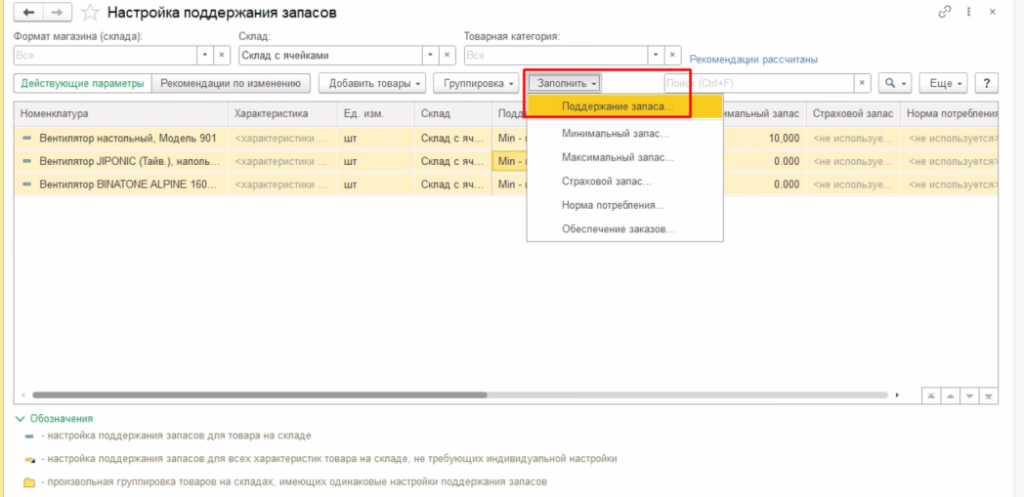Click the Рекомендации рассчитаны link

754,60
